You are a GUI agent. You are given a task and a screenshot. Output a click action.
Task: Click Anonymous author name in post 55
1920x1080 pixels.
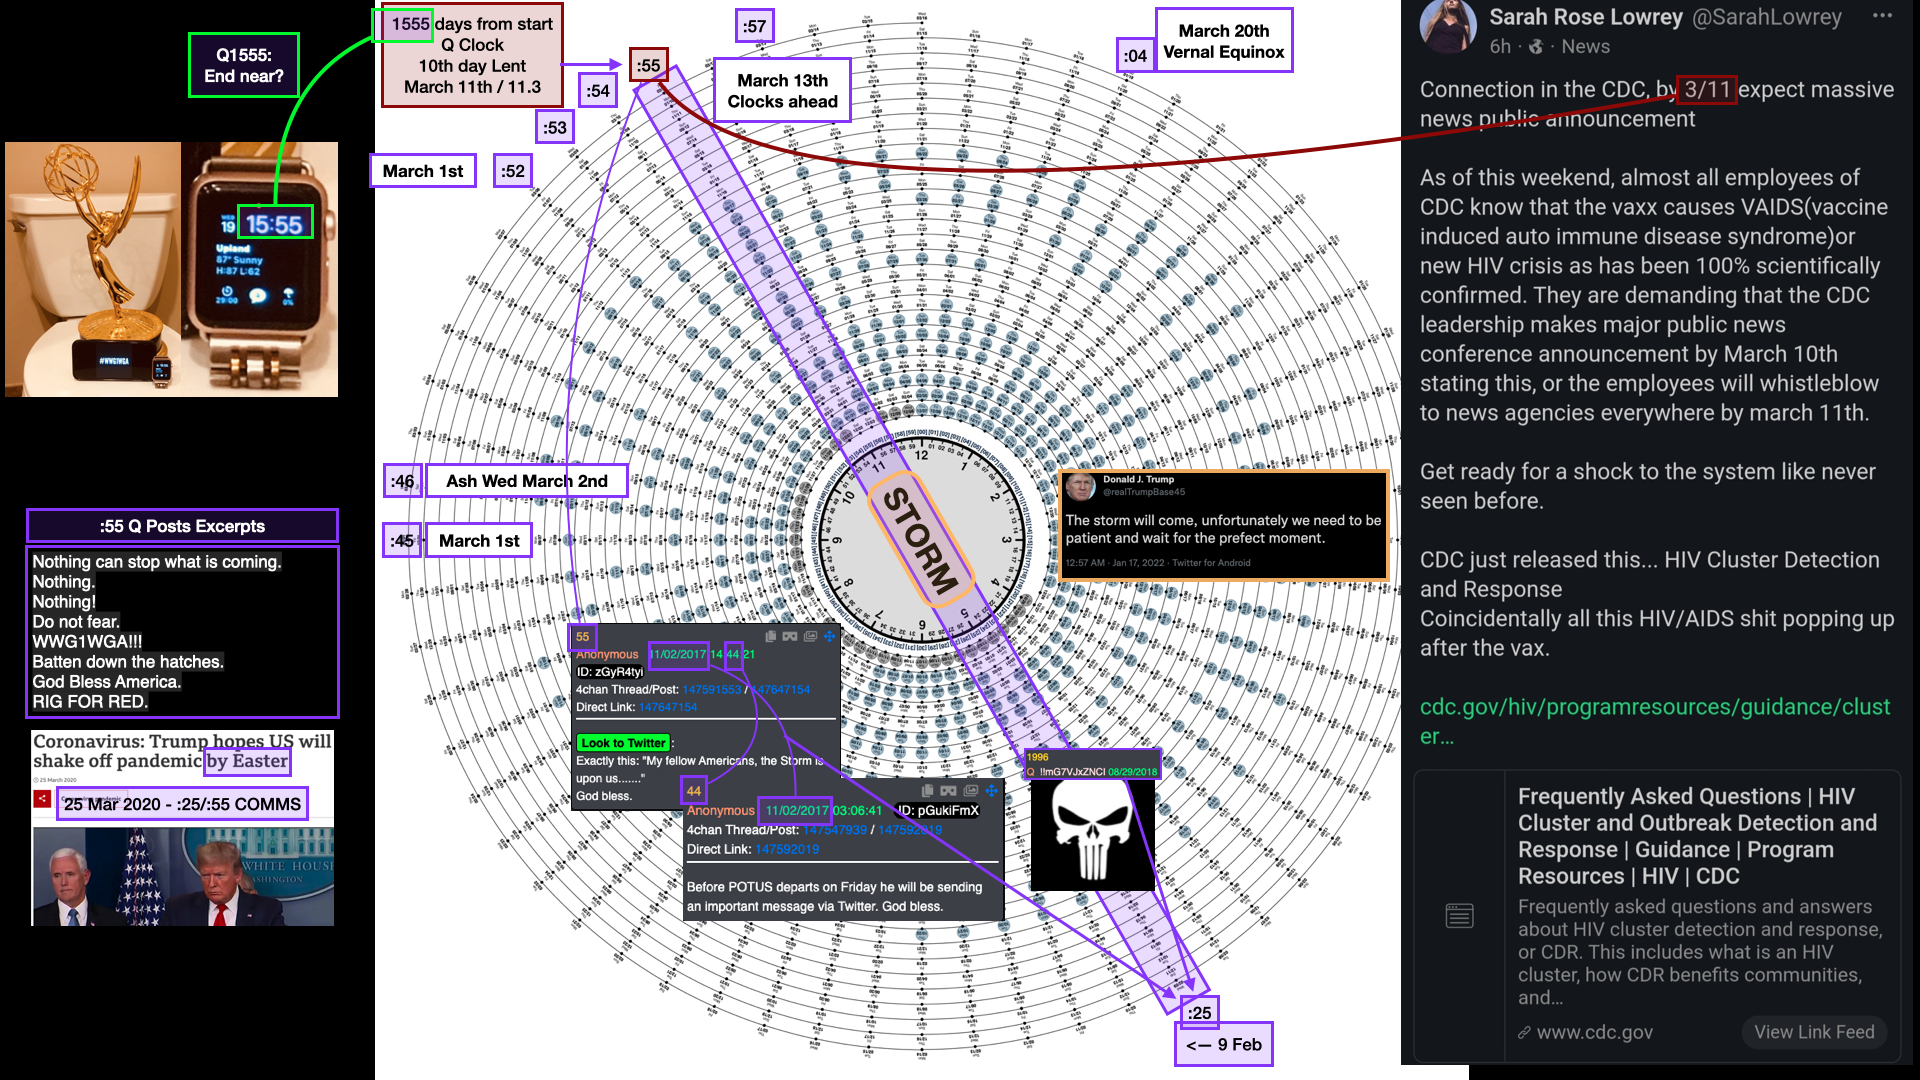[607, 654]
